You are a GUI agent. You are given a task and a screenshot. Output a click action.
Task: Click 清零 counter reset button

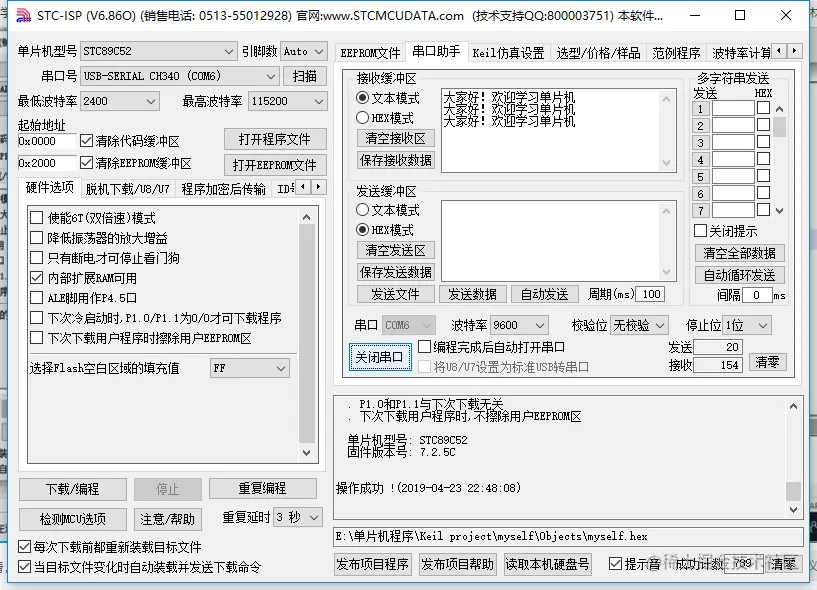click(x=767, y=362)
